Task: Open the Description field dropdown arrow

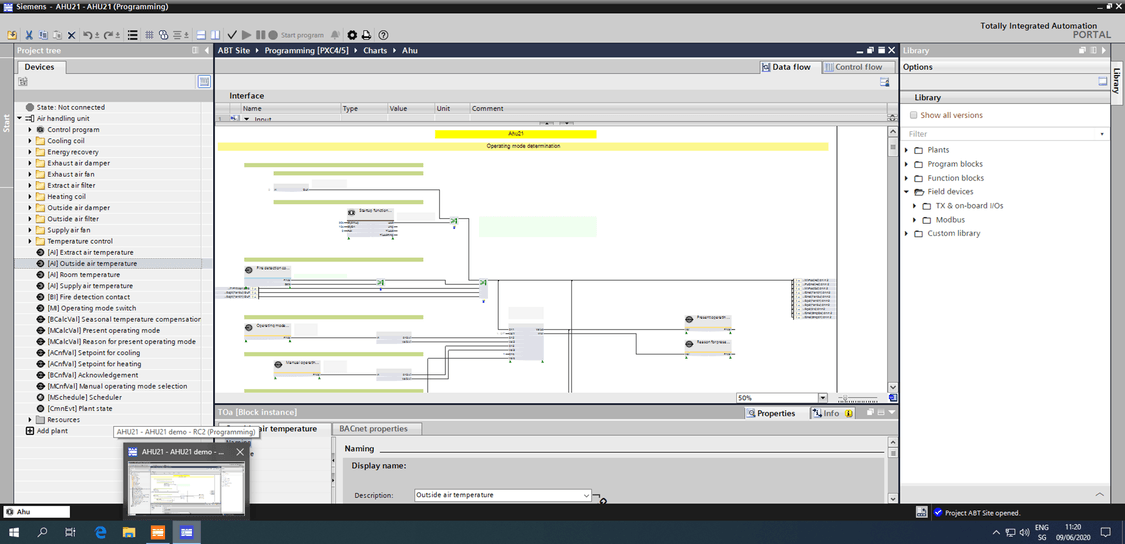Action: 586,495
